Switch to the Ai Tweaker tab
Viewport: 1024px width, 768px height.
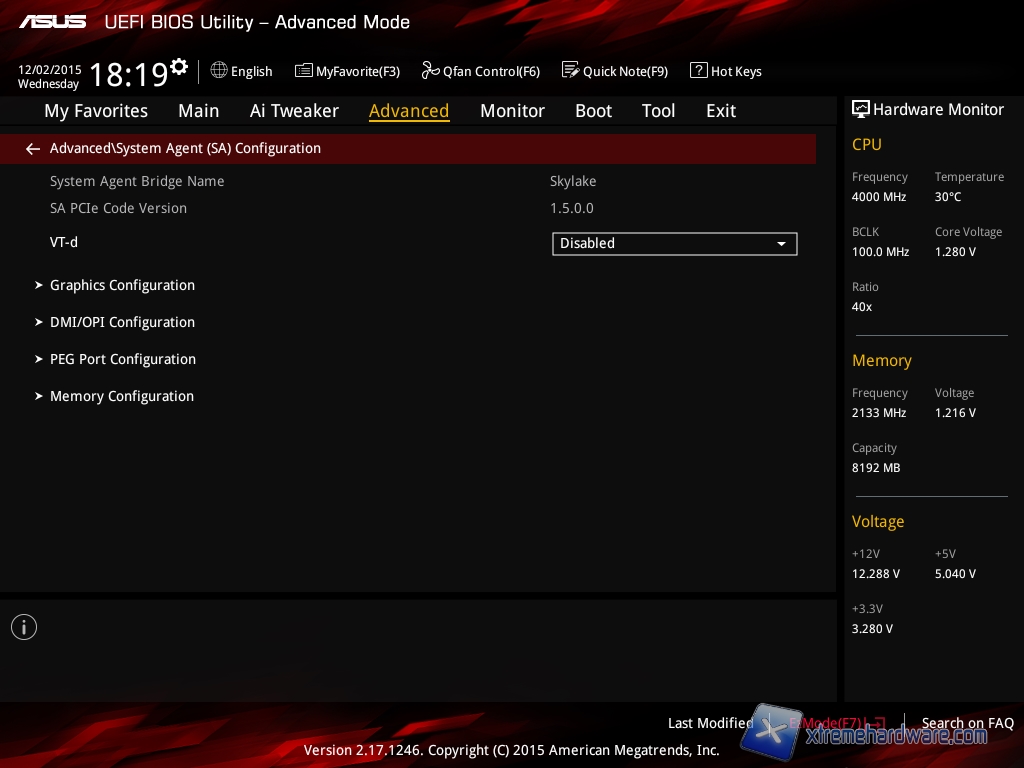[294, 111]
